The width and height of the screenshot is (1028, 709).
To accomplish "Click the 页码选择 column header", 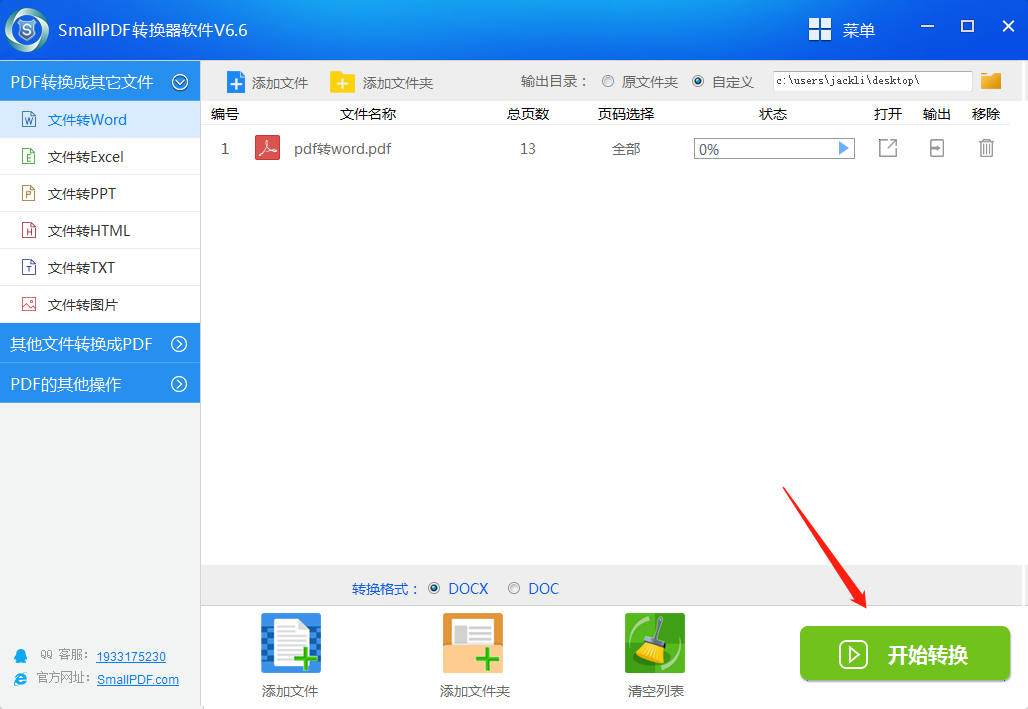I will pyautogui.click(x=626, y=114).
